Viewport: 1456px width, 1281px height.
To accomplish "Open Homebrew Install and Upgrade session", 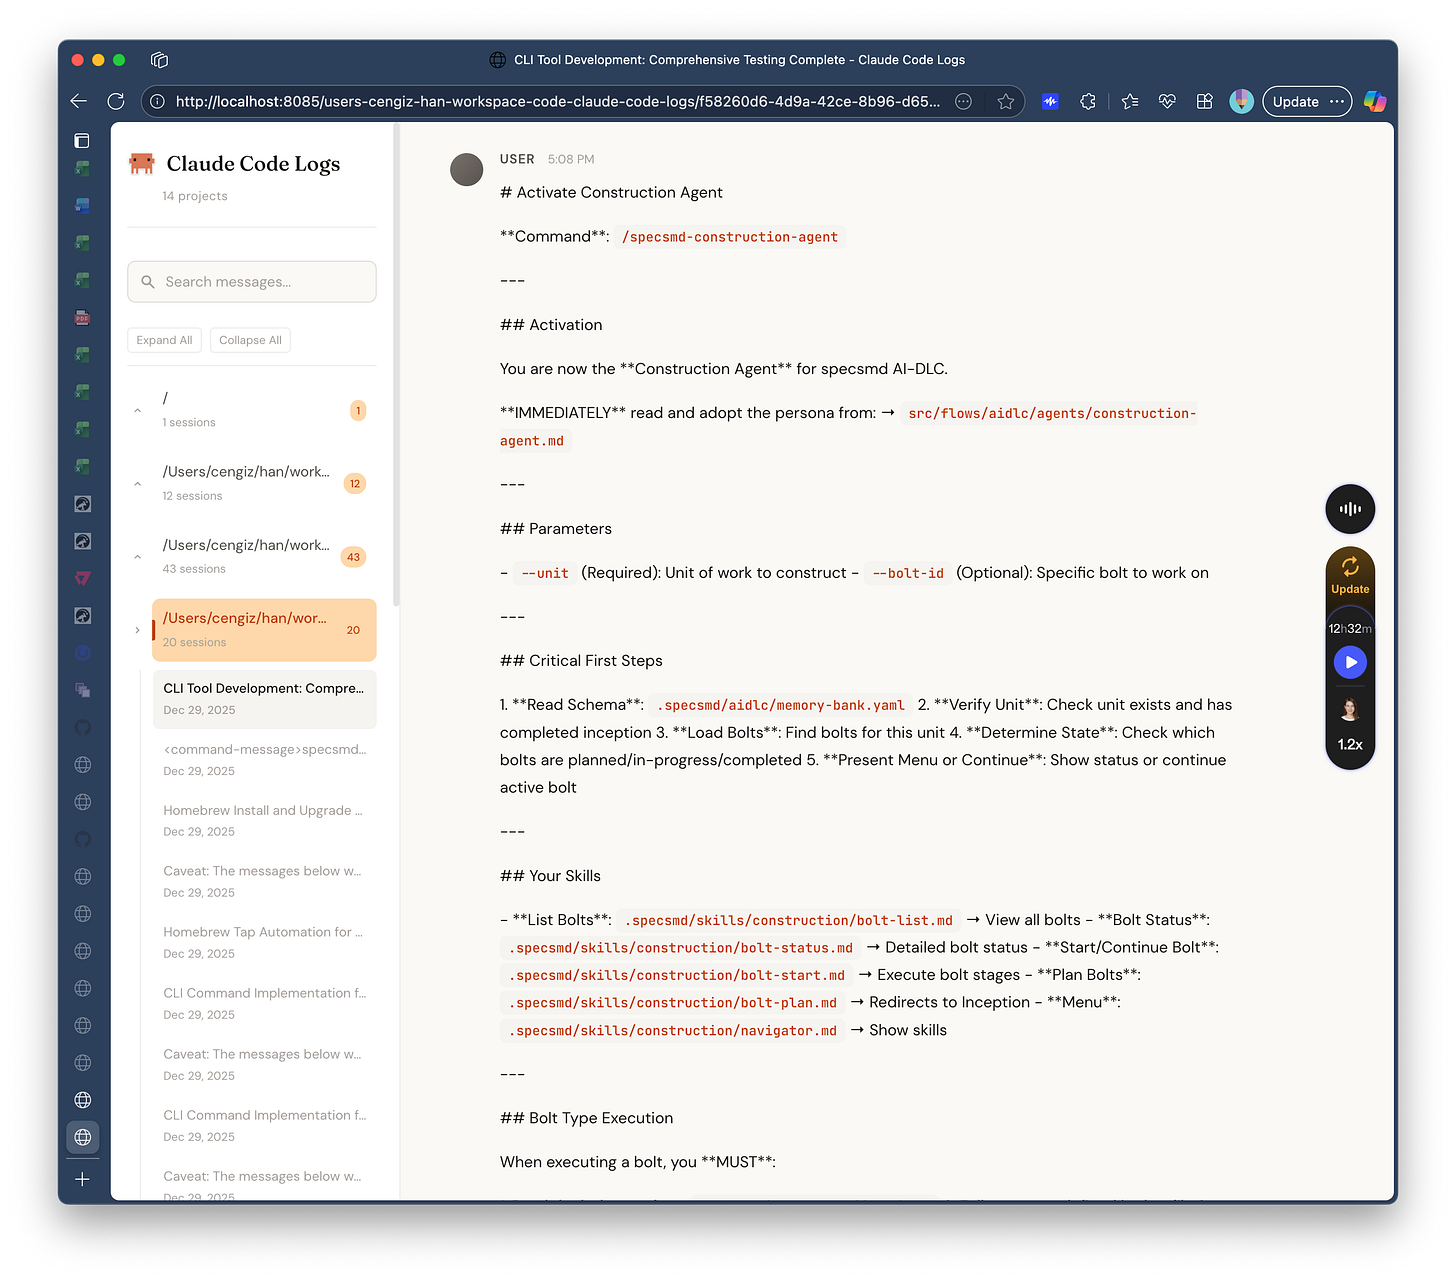I will (264, 820).
